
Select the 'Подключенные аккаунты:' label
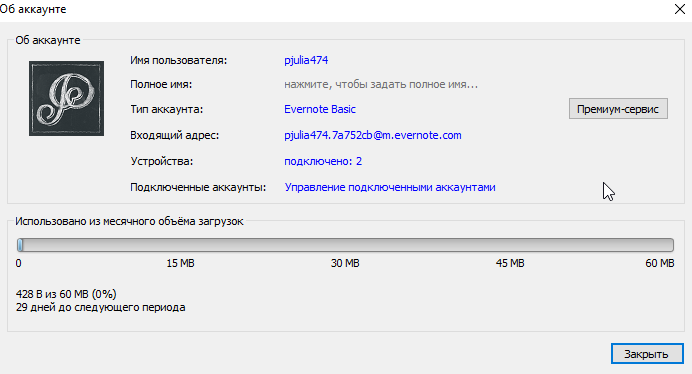click(x=198, y=187)
